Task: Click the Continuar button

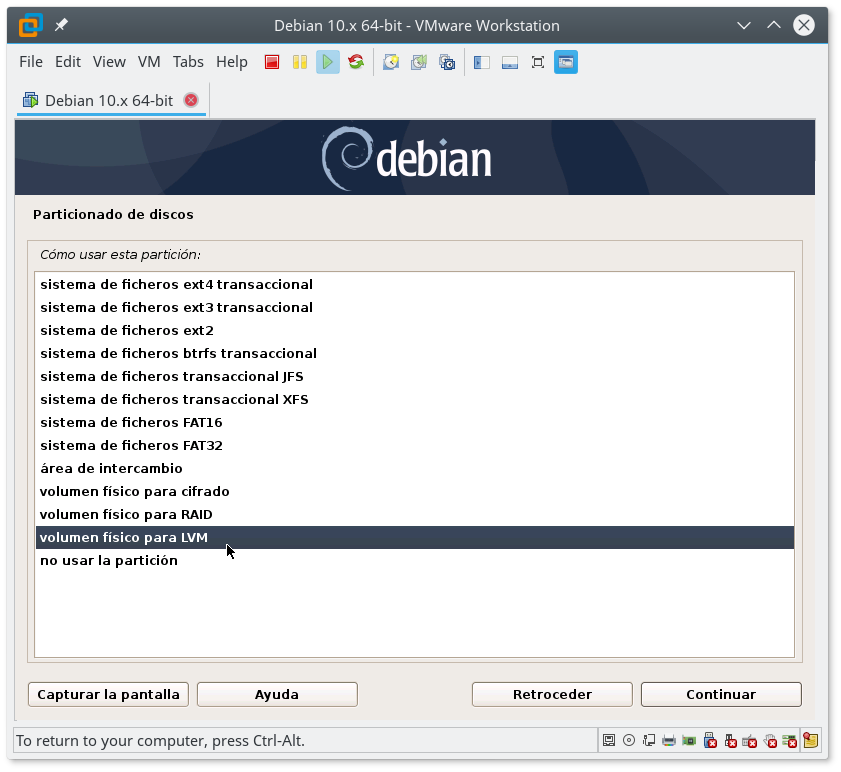Action: click(x=721, y=695)
